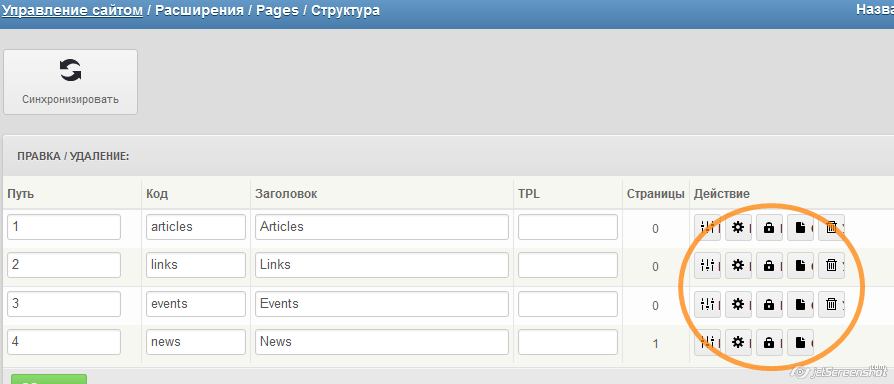Click the Код field with events

pyautogui.click(x=196, y=304)
